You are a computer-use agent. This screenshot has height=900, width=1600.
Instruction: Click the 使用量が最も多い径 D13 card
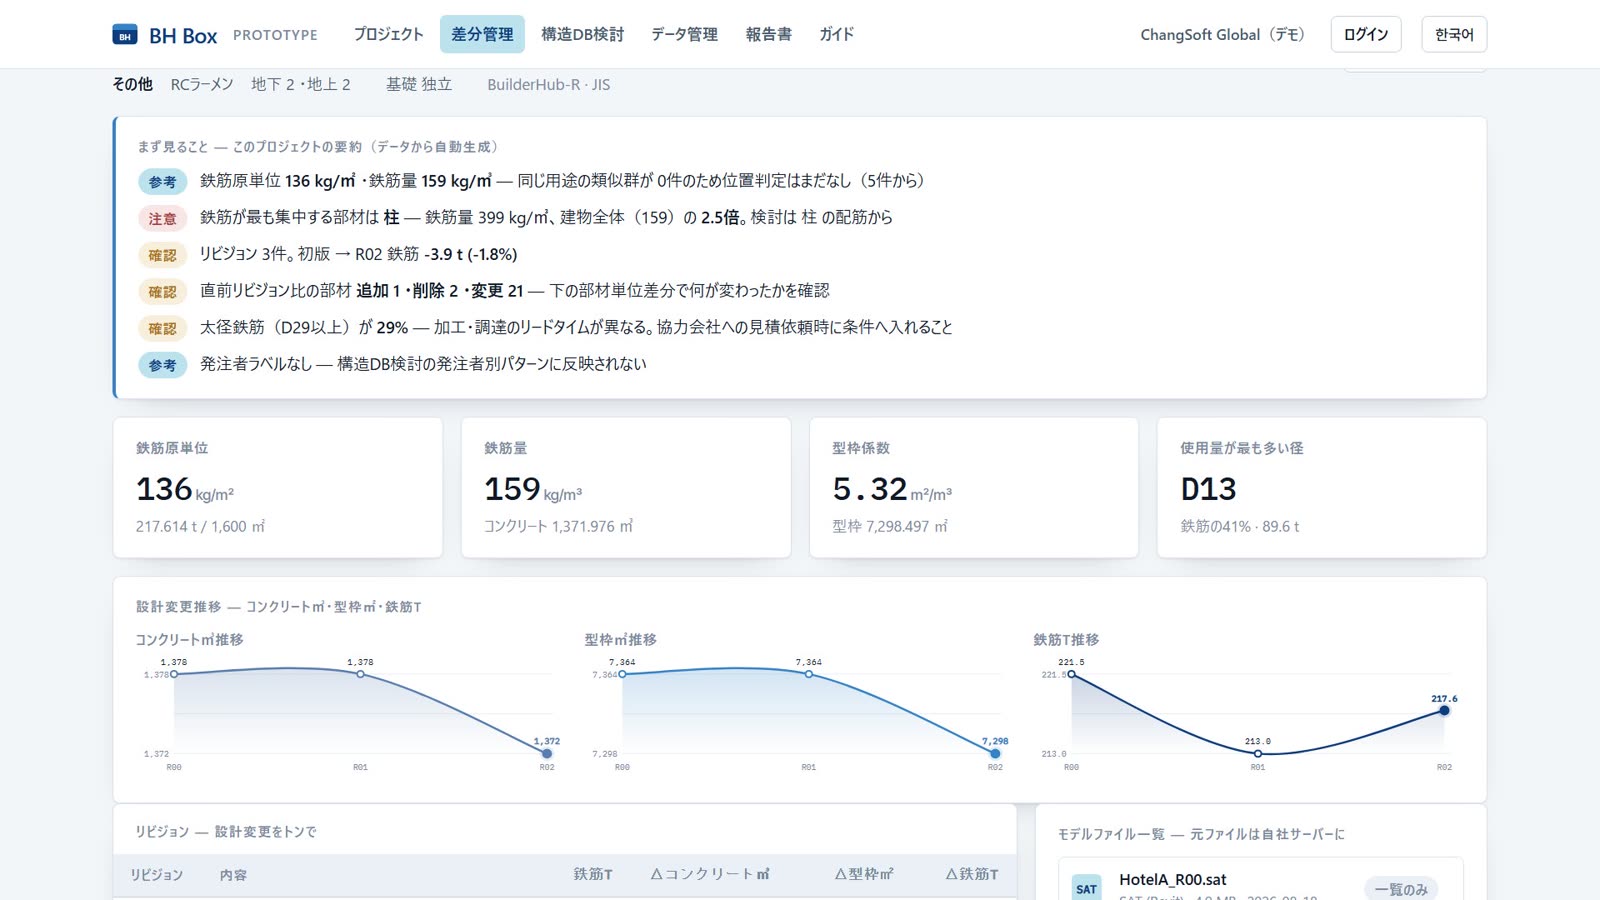pos(1322,487)
